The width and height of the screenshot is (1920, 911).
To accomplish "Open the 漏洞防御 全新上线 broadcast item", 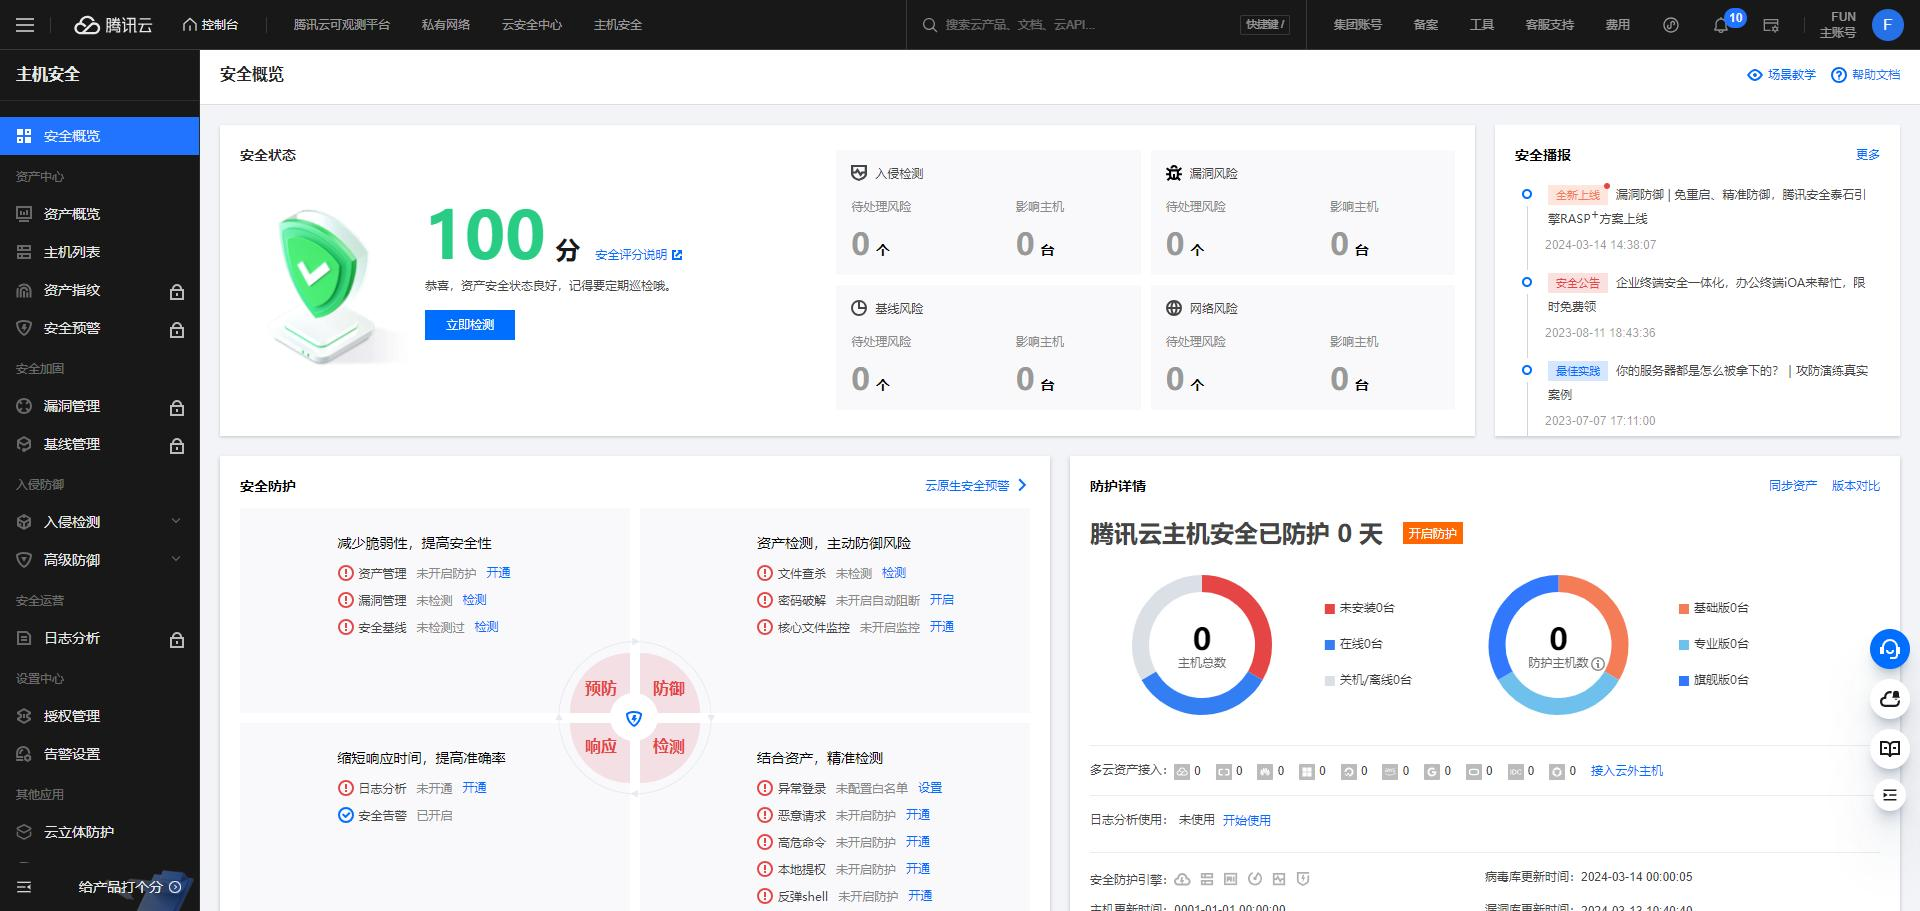I will pos(1706,207).
